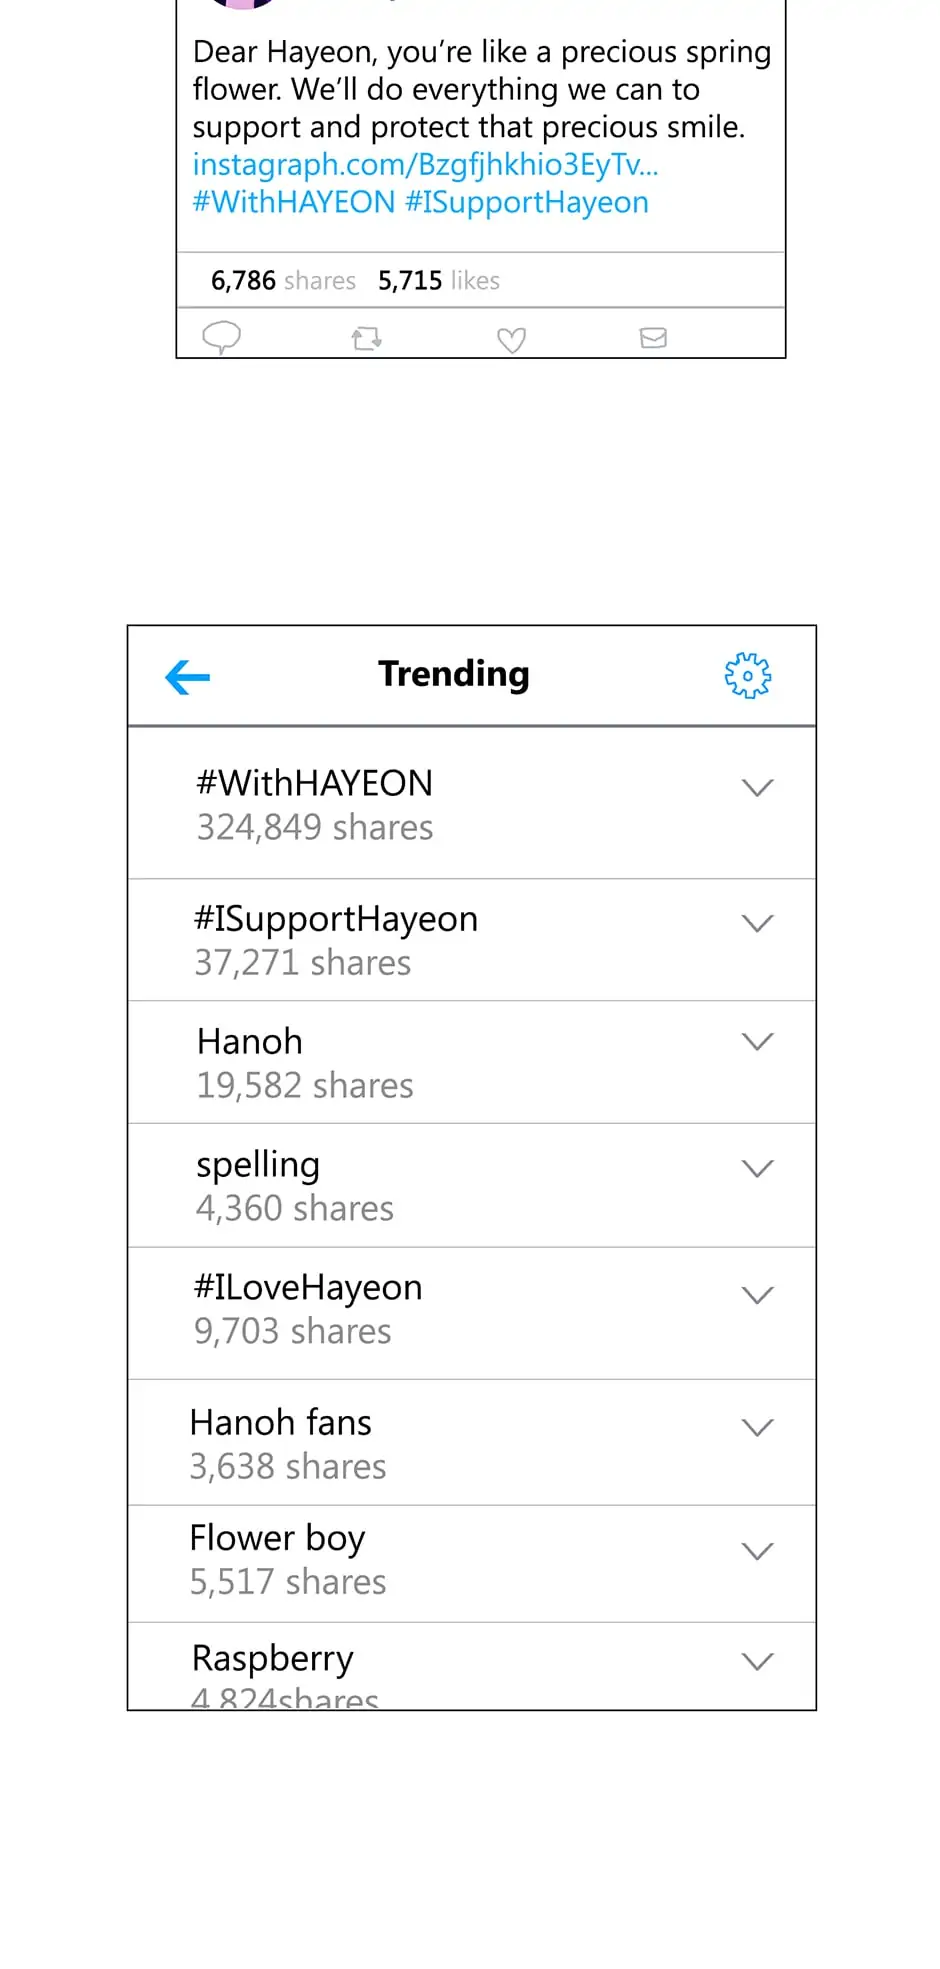This screenshot has width=940, height=1969.
Task: Expand the #ISupportHayeon trend chevron
Action: [758, 923]
